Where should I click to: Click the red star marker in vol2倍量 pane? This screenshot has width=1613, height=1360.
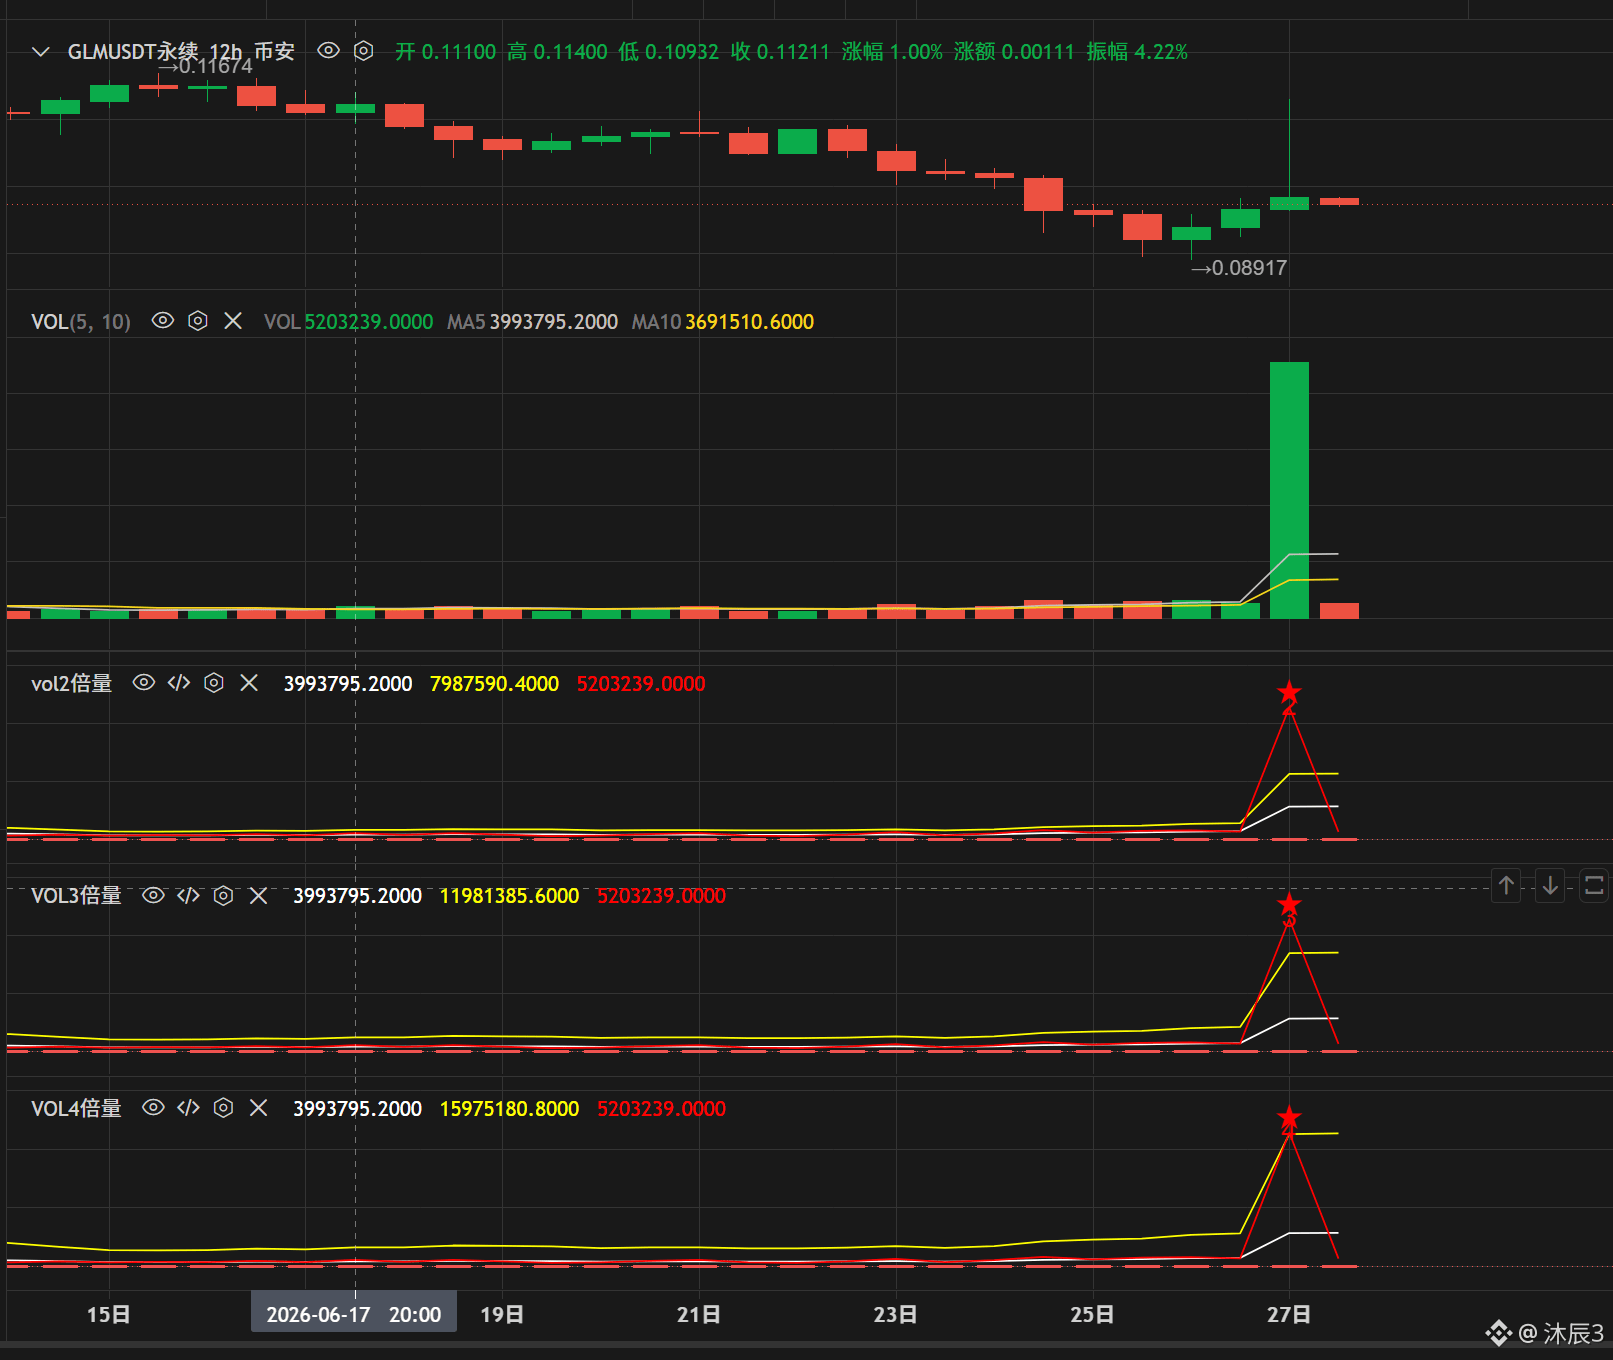(x=1289, y=692)
